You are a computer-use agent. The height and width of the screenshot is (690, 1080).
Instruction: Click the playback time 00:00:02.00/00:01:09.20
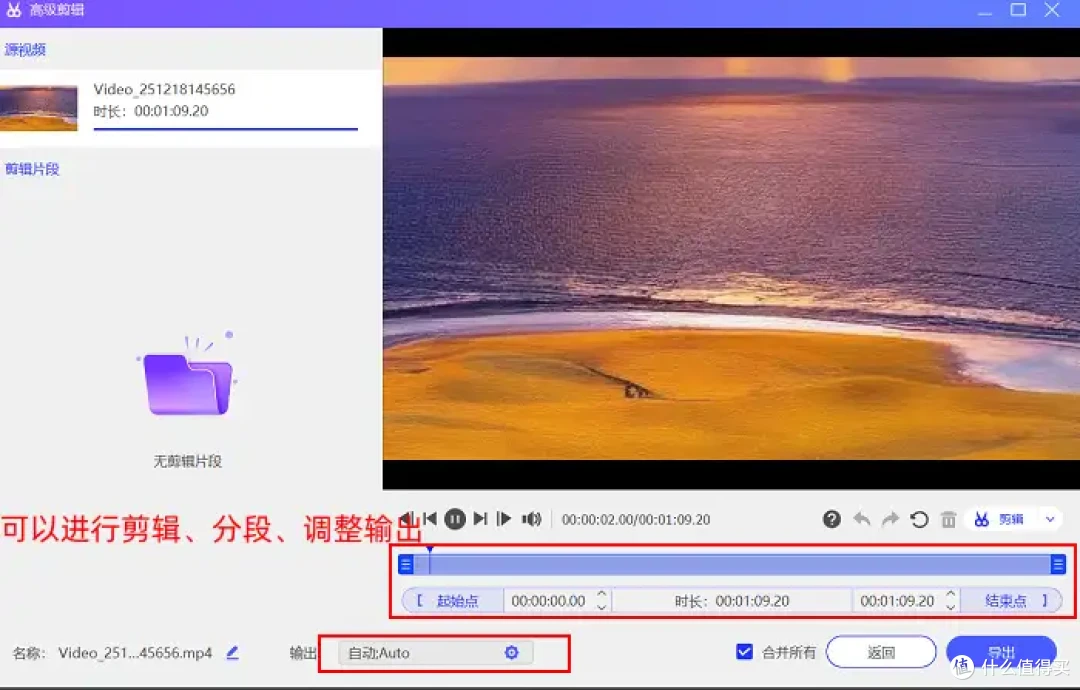(x=636, y=519)
